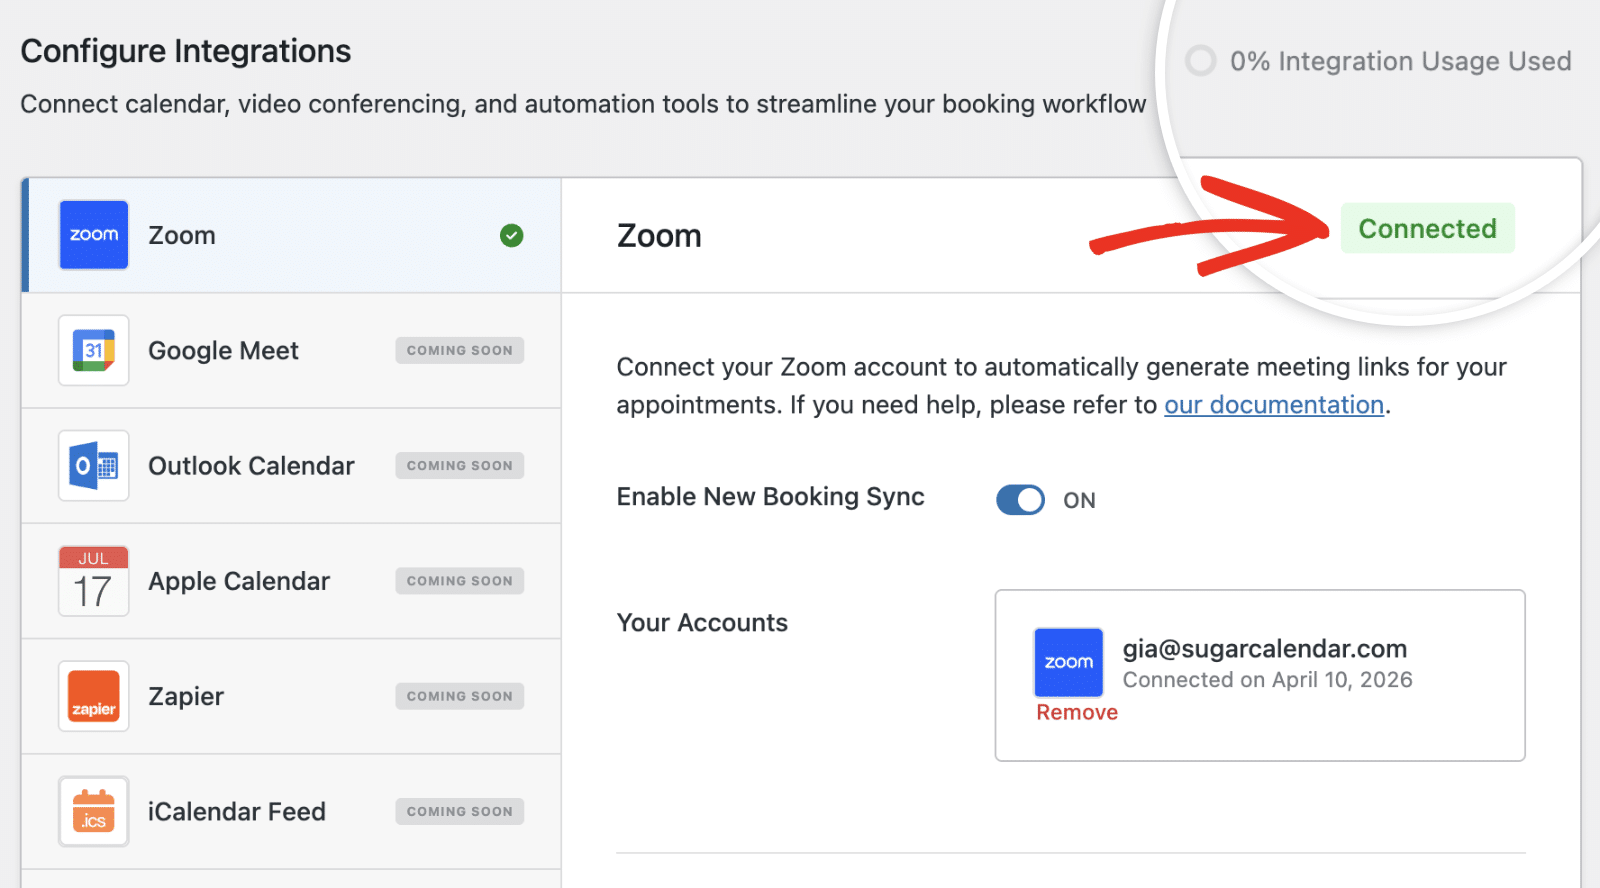
Task: Select the Zapier integration tab
Action: point(291,696)
